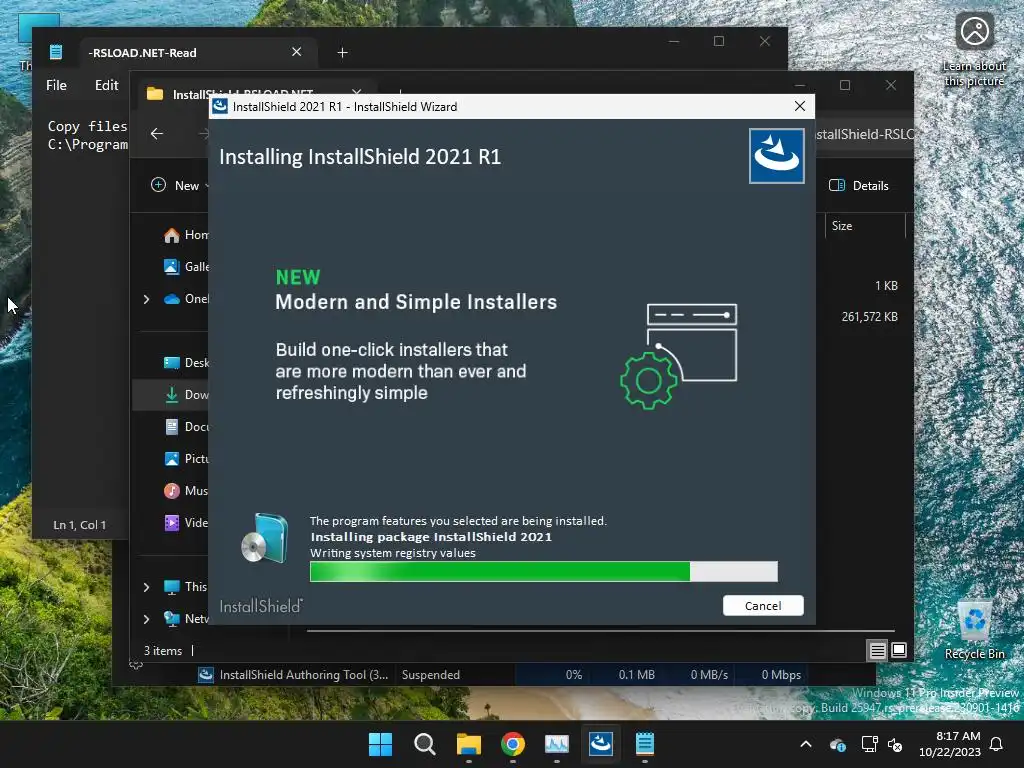The height and width of the screenshot is (768, 1024).
Task: Click the wizard title bar InstallShield icon
Action: (220, 106)
